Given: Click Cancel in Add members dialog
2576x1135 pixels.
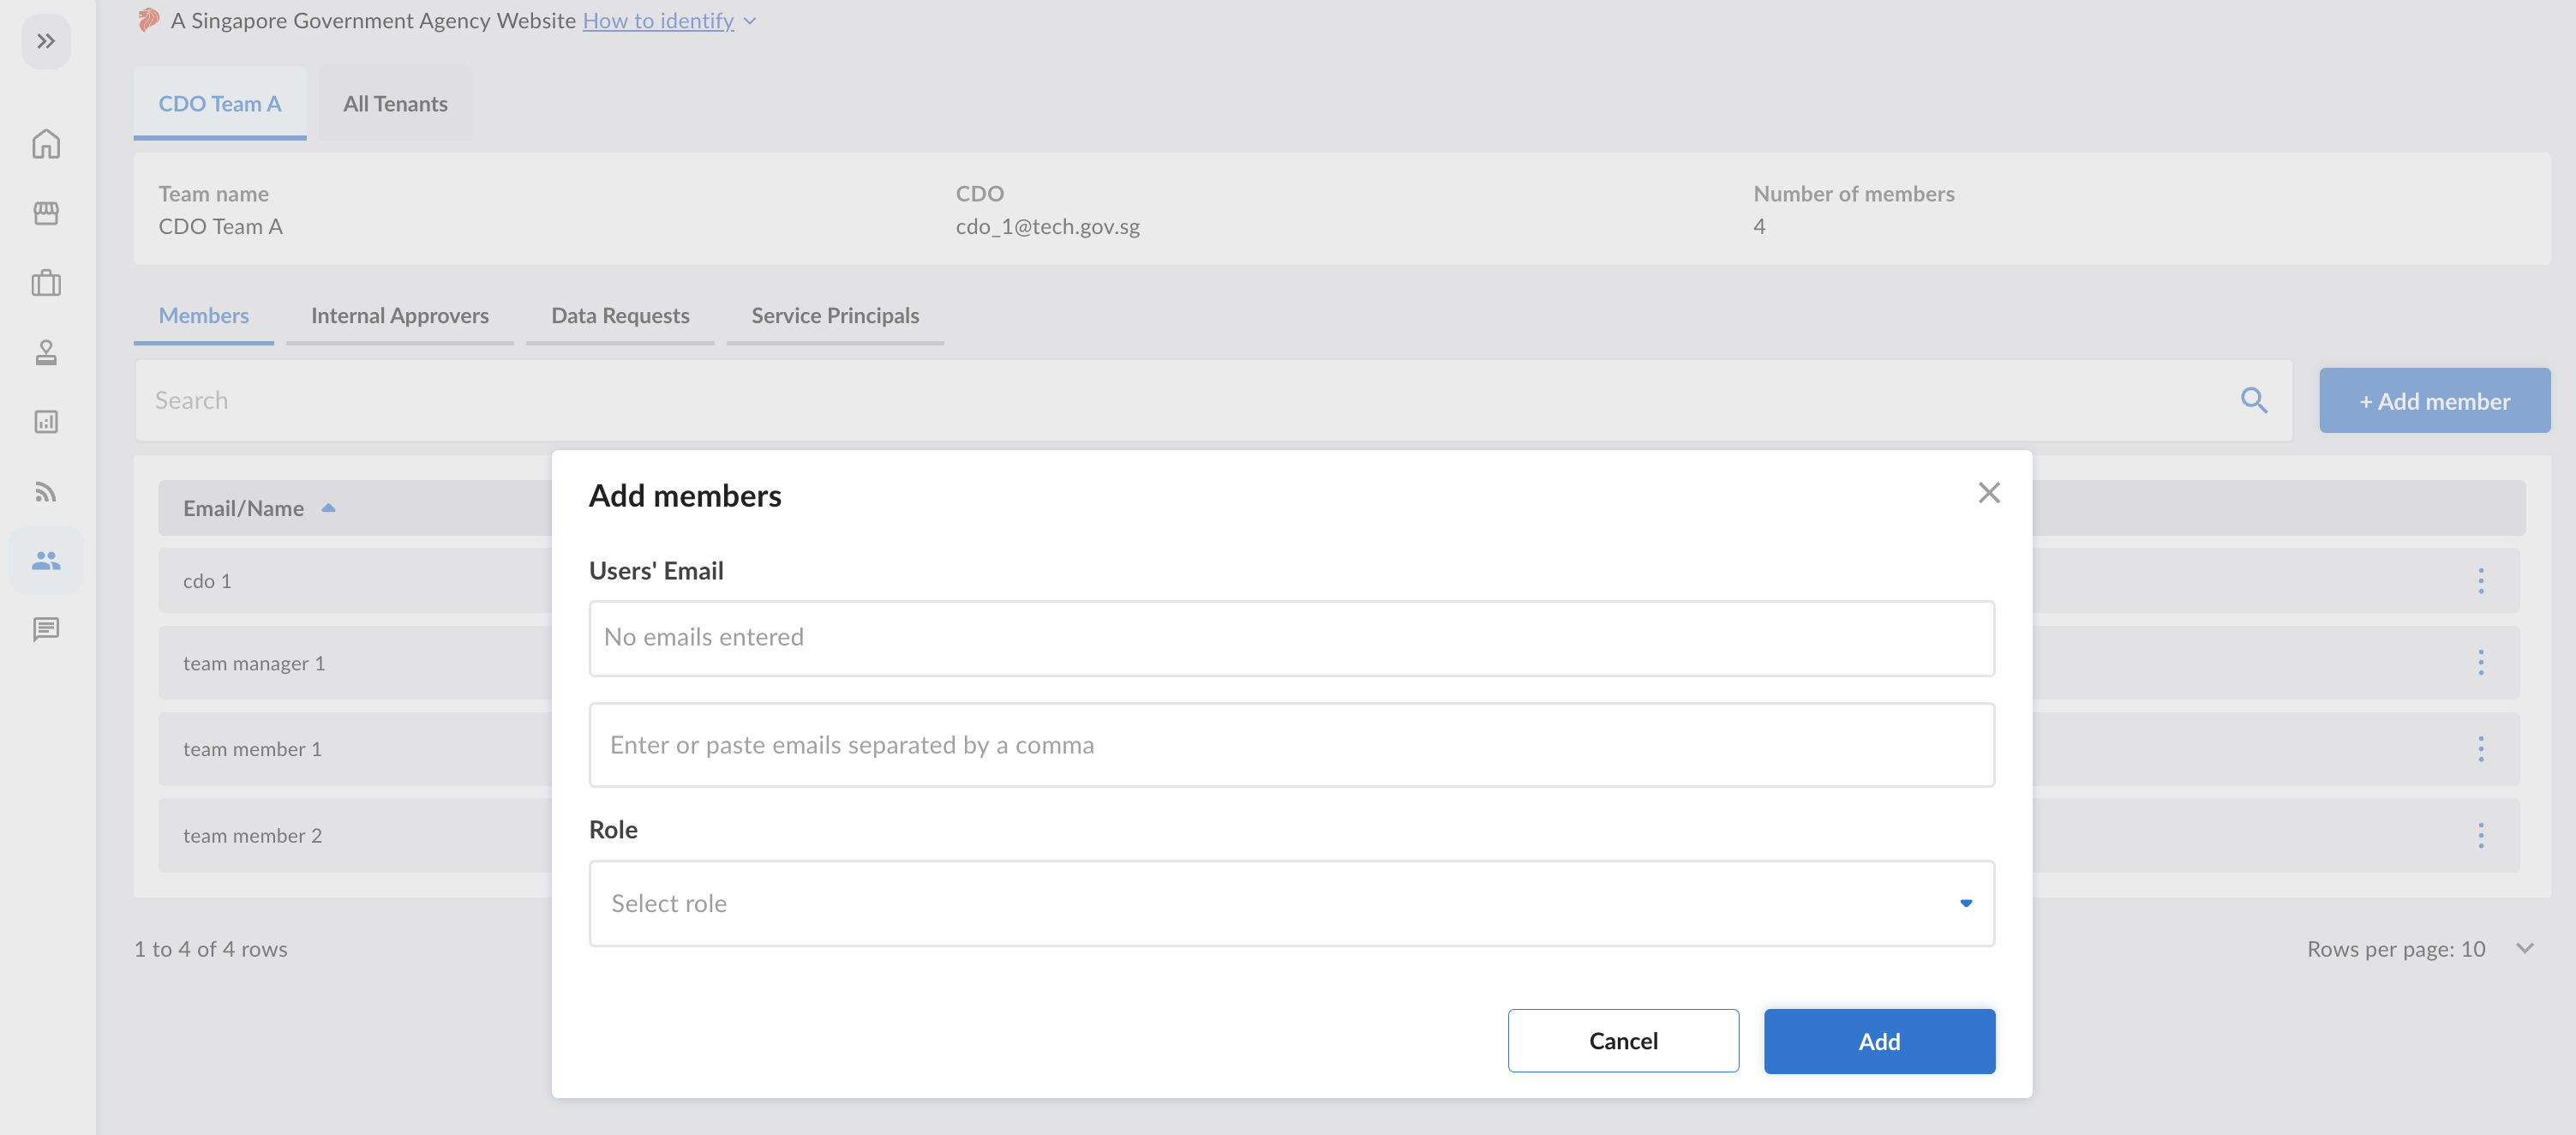Looking at the screenshot, I should (1623, 1041).
